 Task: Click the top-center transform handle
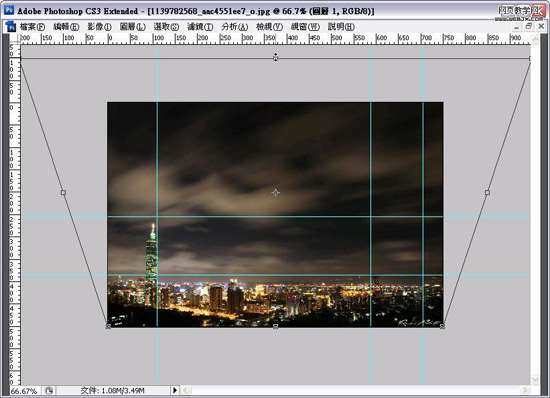(276, 58)
